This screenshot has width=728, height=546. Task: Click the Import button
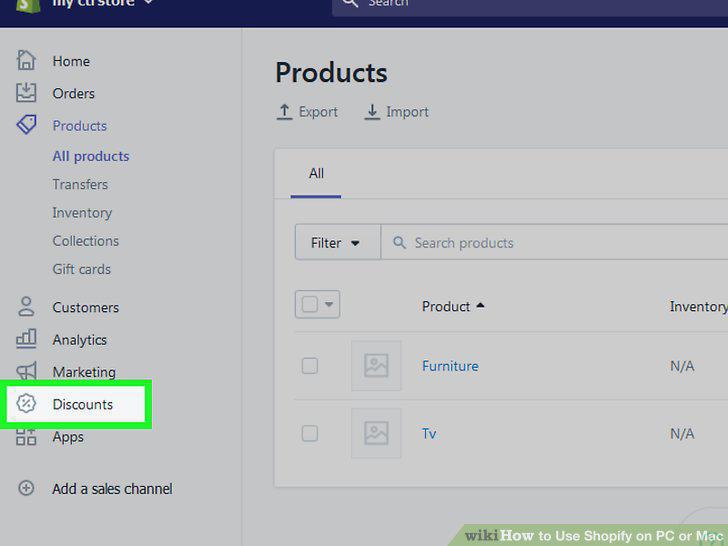(396, 112)
